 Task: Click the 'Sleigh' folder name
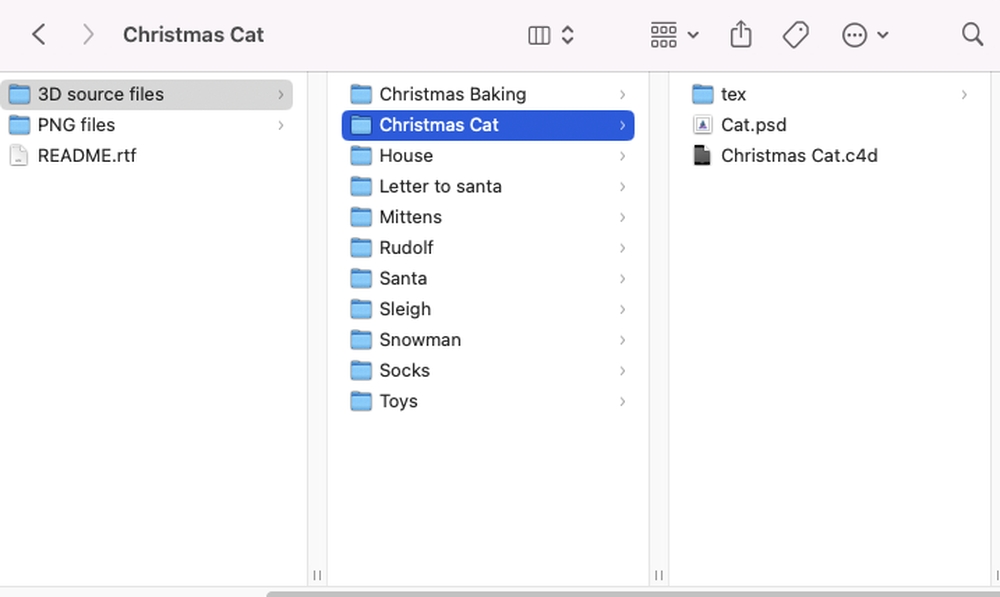[405, 309]
